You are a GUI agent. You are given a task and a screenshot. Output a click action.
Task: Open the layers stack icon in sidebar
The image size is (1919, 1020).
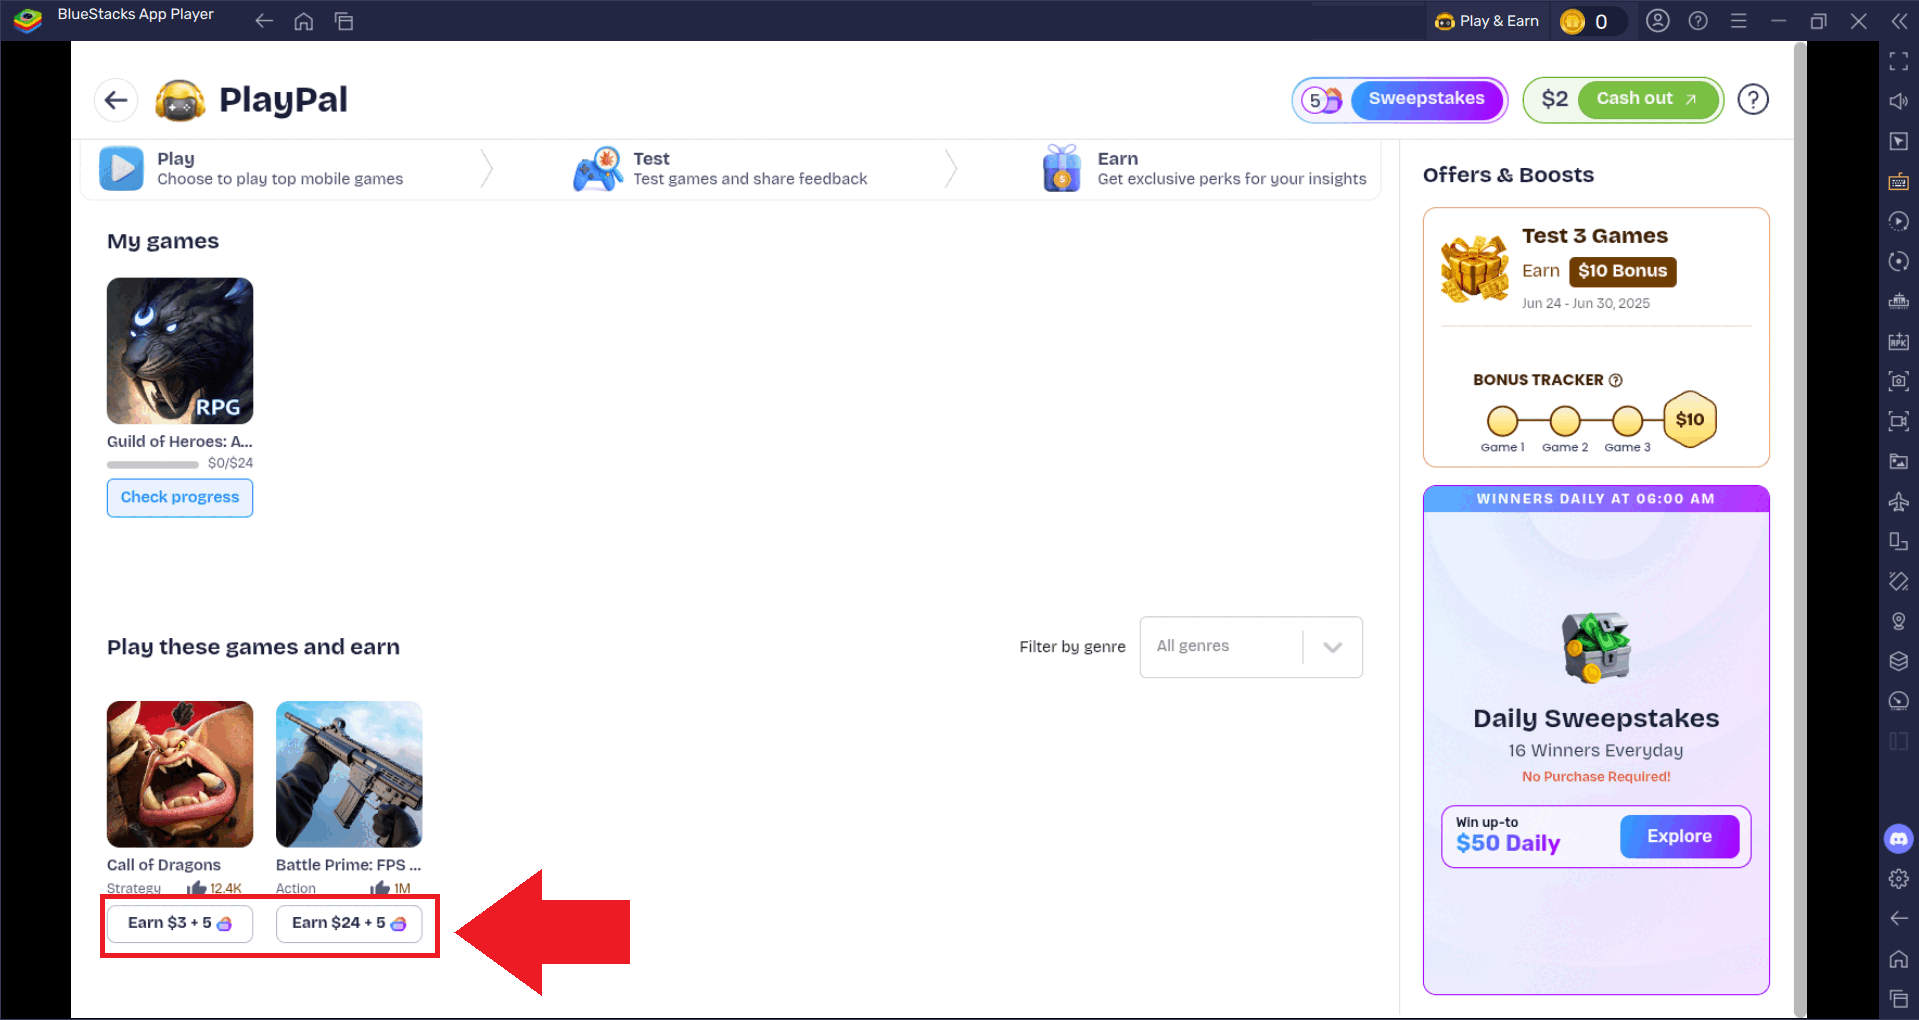click(x=1898, y=661)
